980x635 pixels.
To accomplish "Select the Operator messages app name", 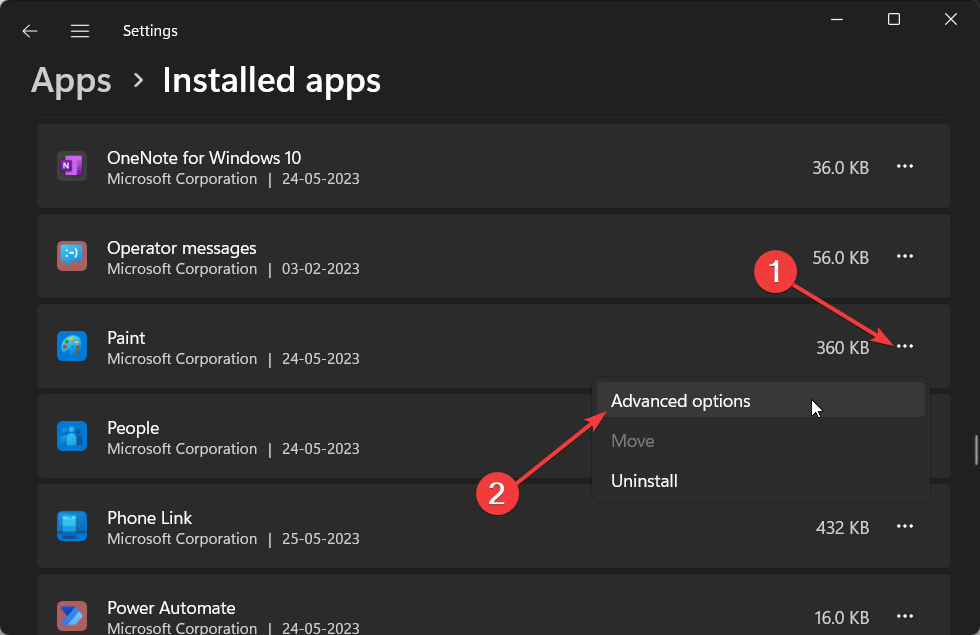I will (181, 248).
